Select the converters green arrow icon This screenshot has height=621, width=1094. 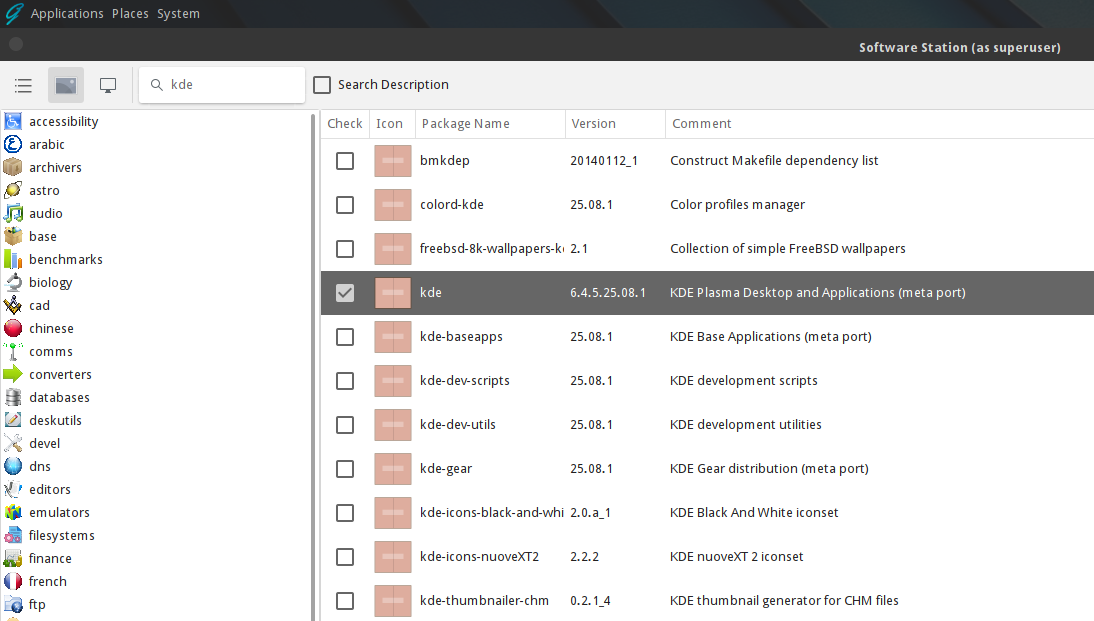pyautogui.click(x=12, y=374)
